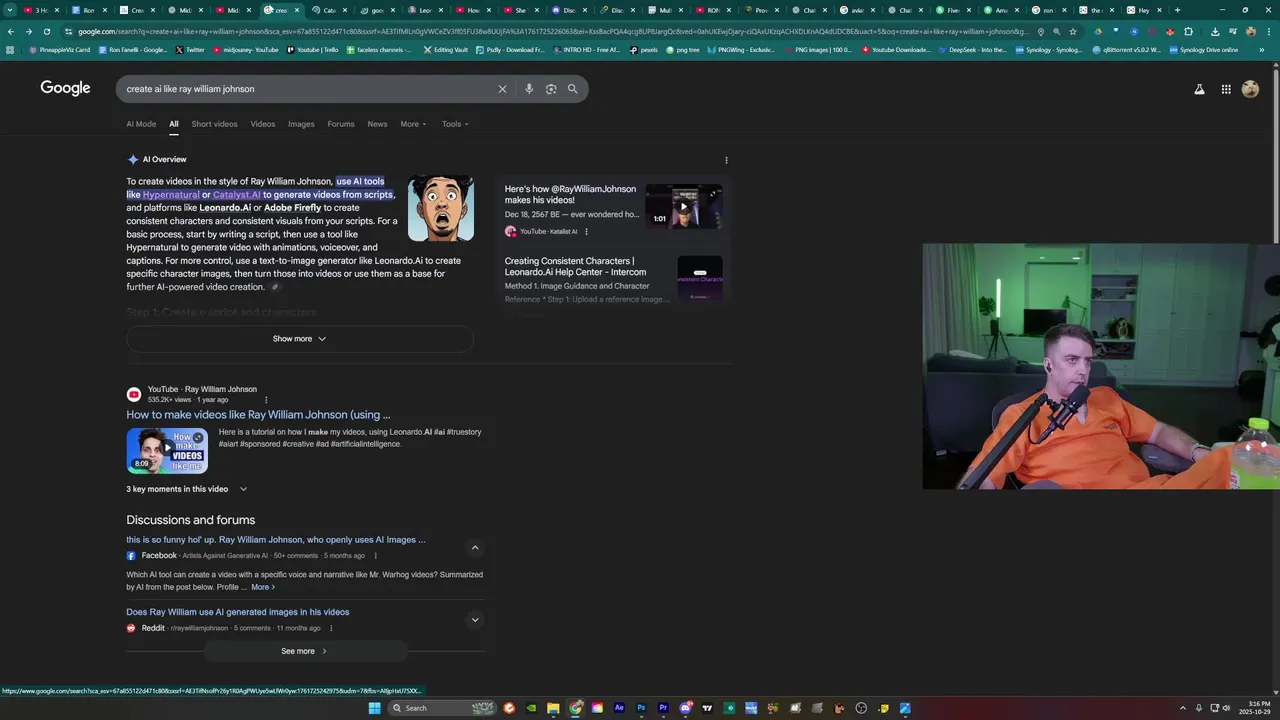
Task: Click the See more forums button
Action: click(x=305, y=651)
